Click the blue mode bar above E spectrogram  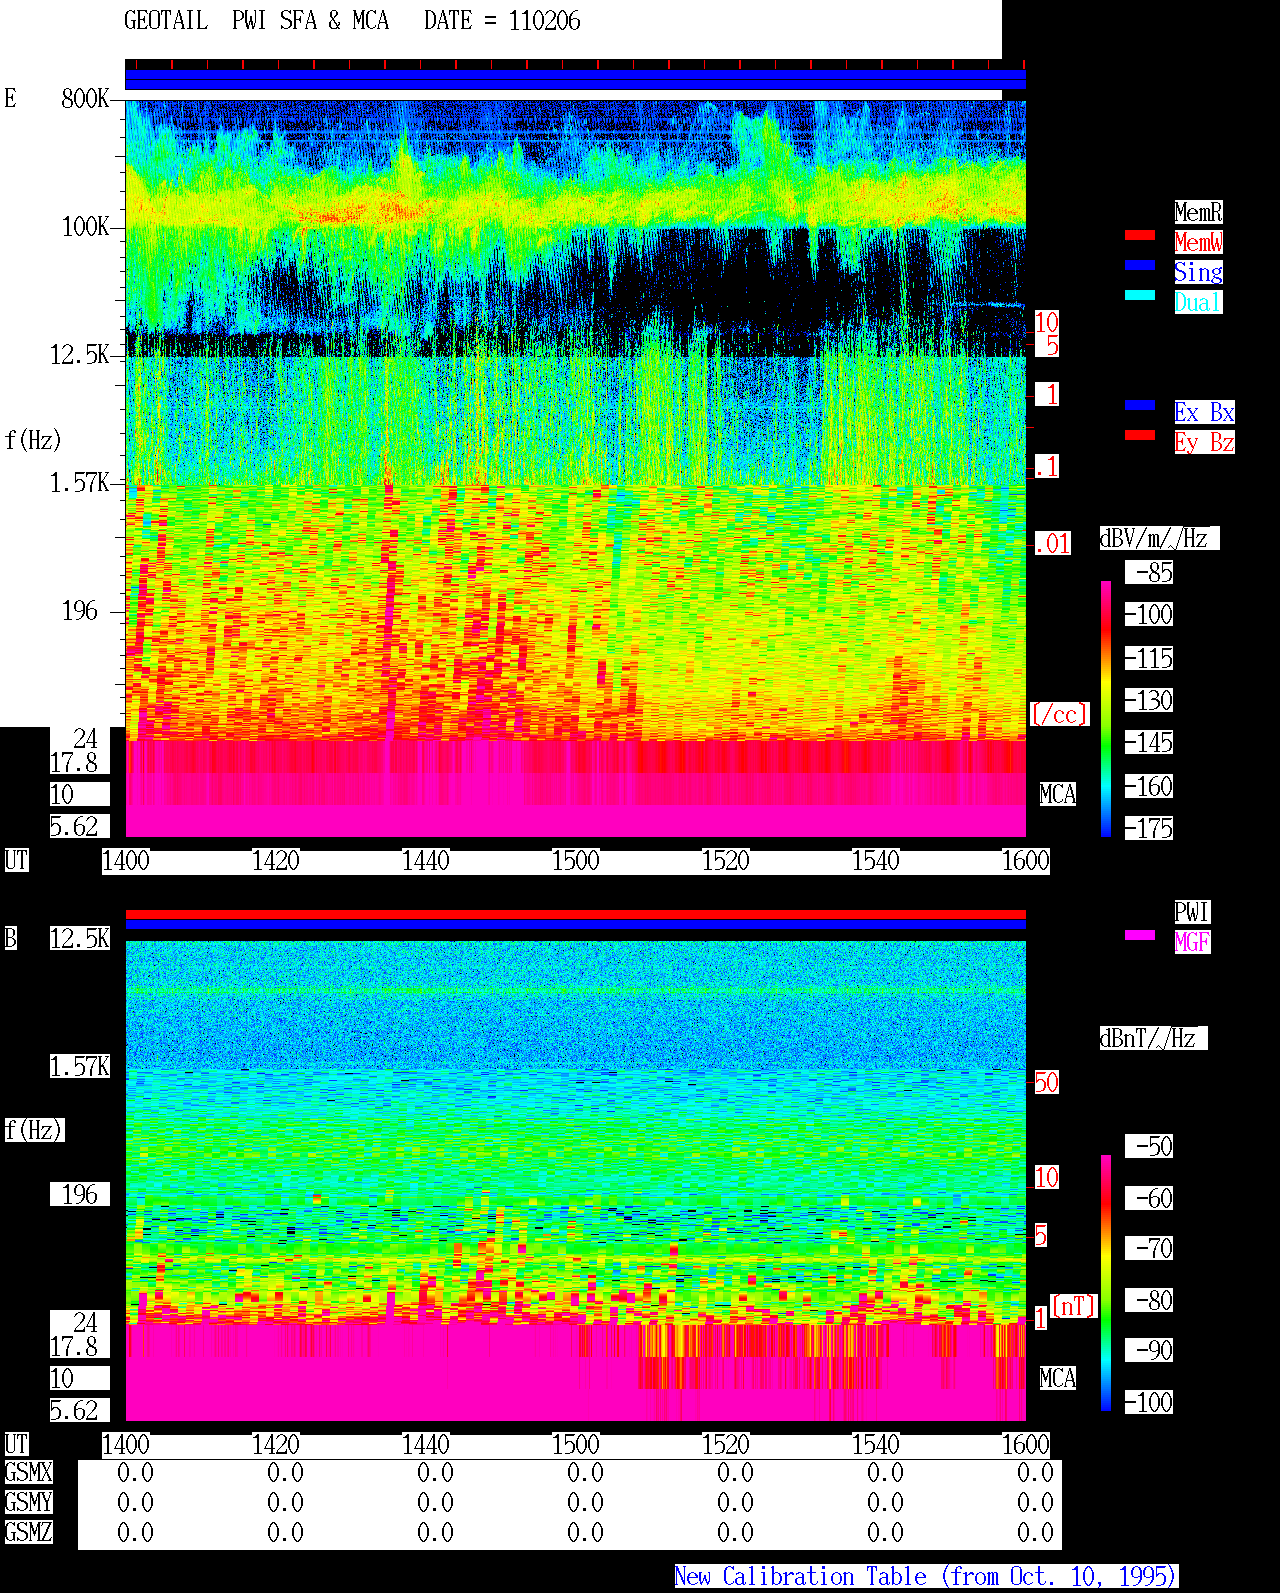[x=576, y=79]
